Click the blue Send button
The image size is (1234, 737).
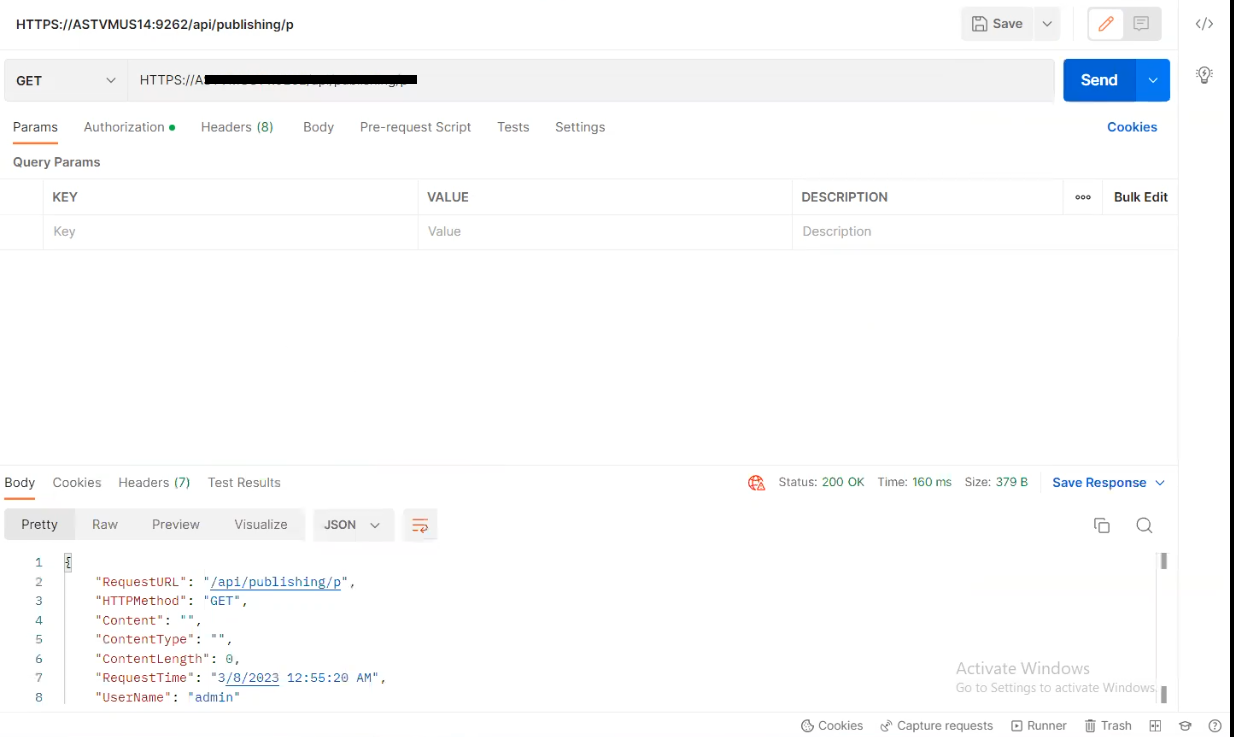click(x=1098, y=80)
